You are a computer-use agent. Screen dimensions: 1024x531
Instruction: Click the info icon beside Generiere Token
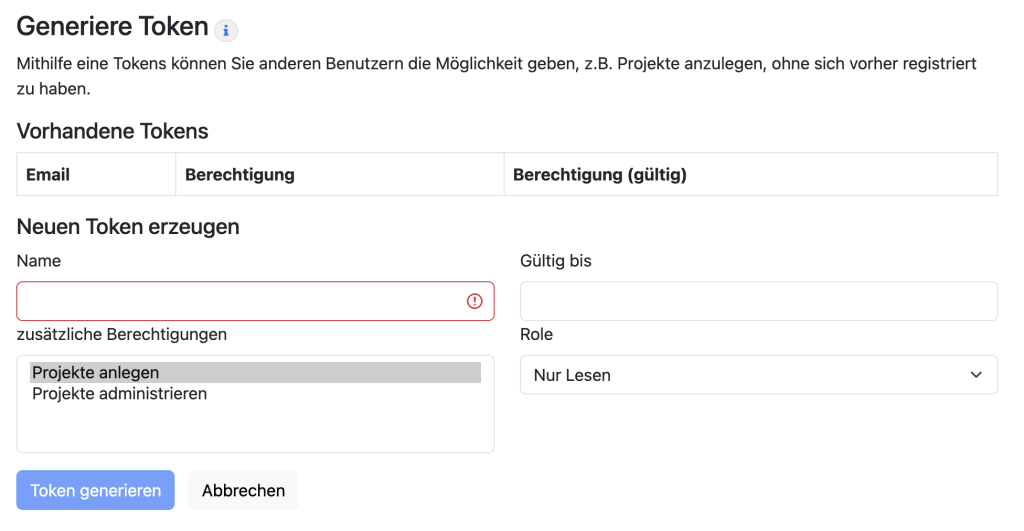227,30
